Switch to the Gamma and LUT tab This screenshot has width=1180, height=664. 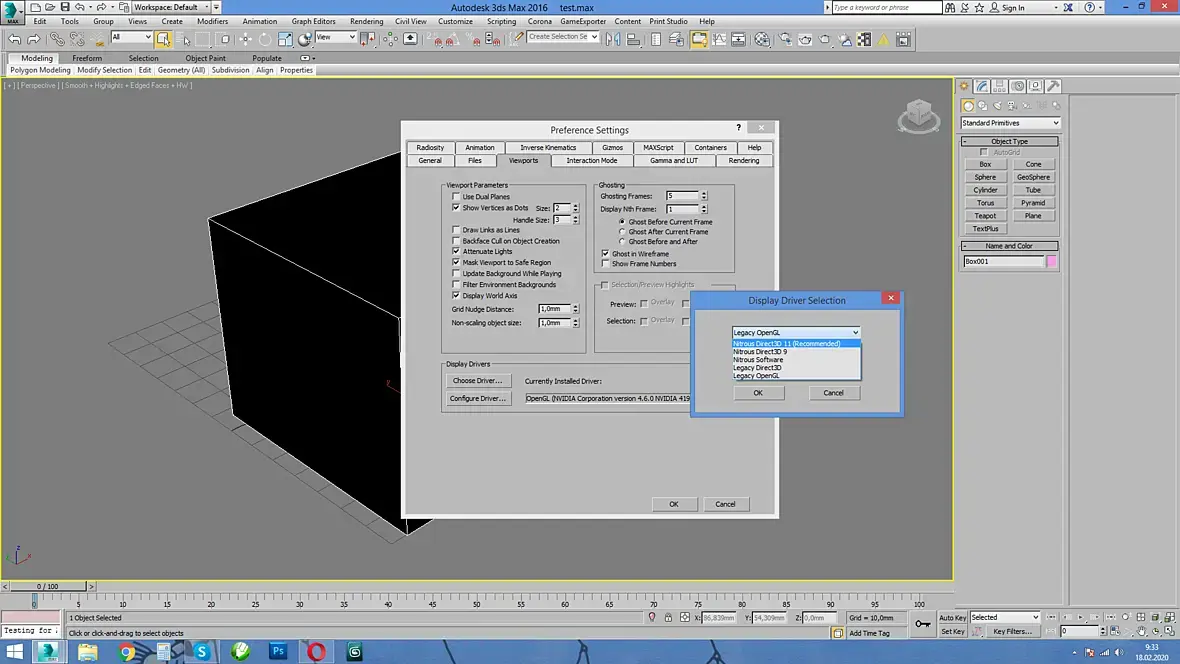[674, 160]
